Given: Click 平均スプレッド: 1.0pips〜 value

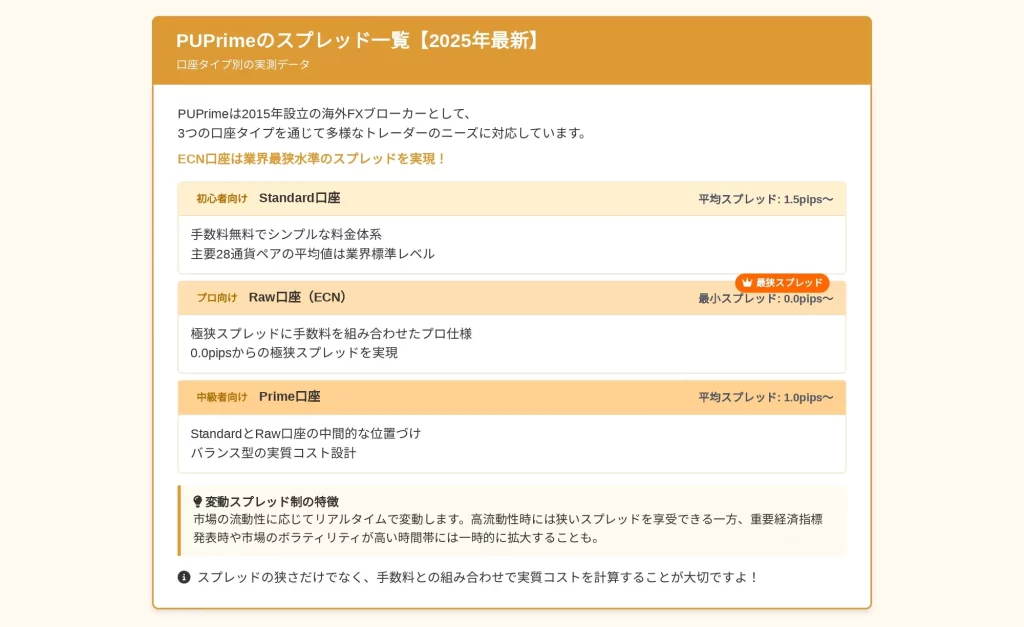Looking at the screenshot, I should (x=765, y=397).
